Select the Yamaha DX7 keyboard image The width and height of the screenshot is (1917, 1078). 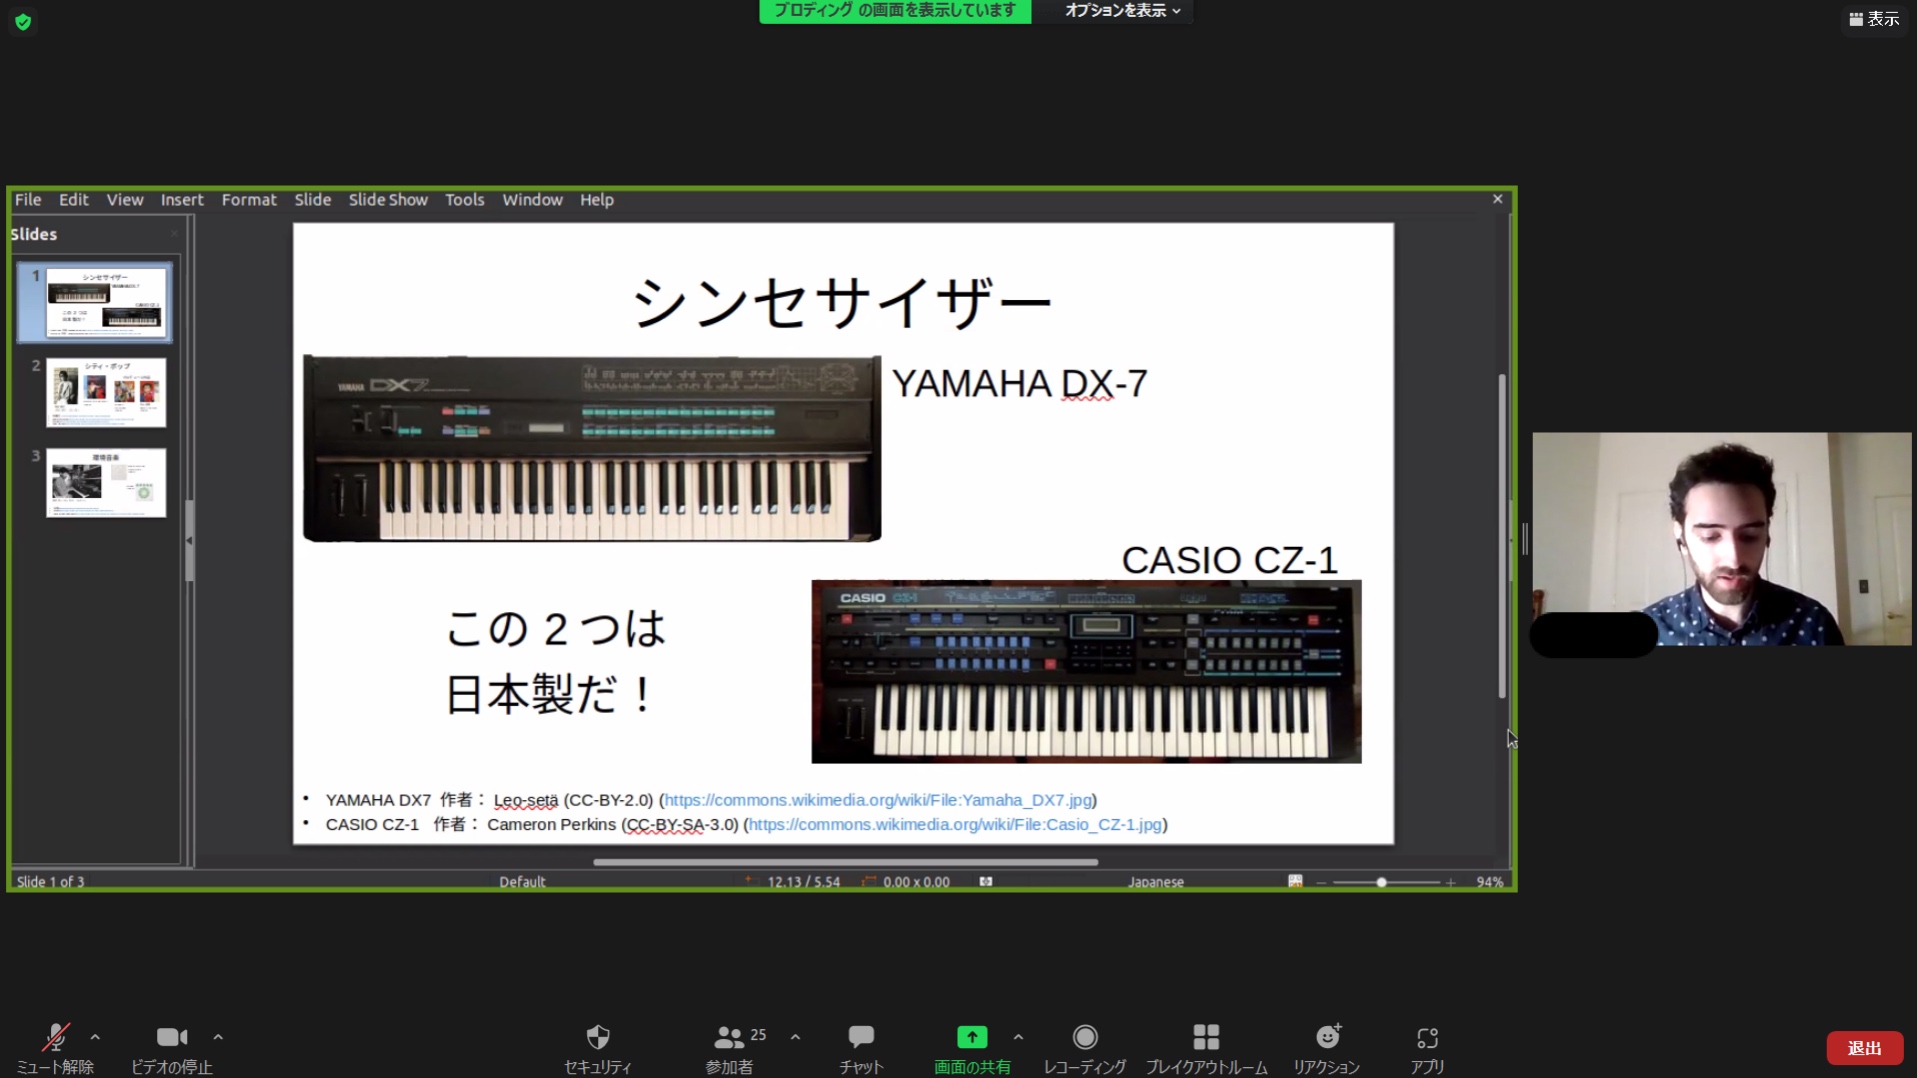tap(592, 448)
